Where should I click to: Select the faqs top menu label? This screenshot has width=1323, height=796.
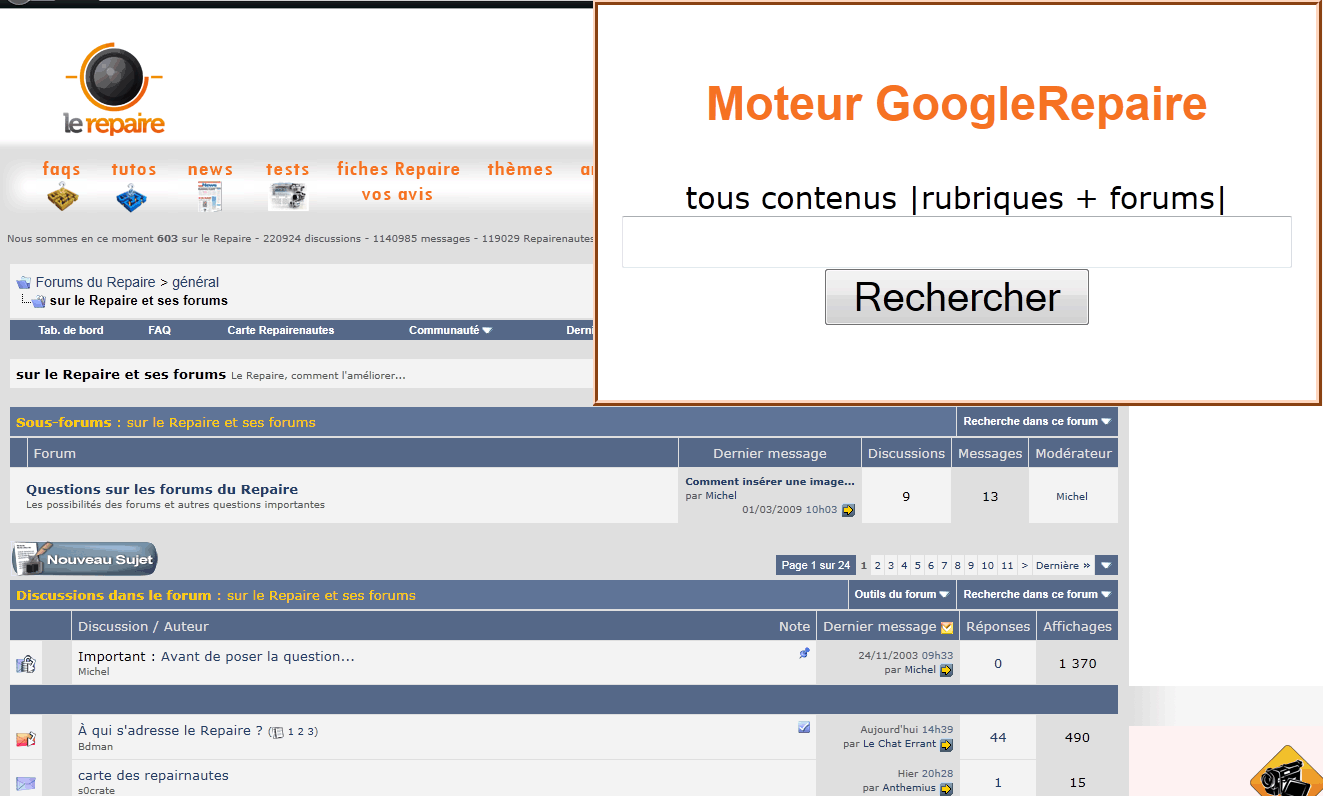tap(62, 169)
